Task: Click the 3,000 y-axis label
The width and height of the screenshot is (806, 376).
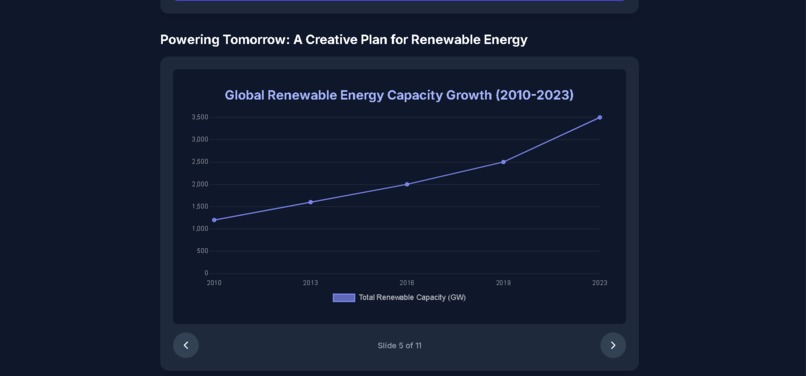Action: [x=200, y=139]
